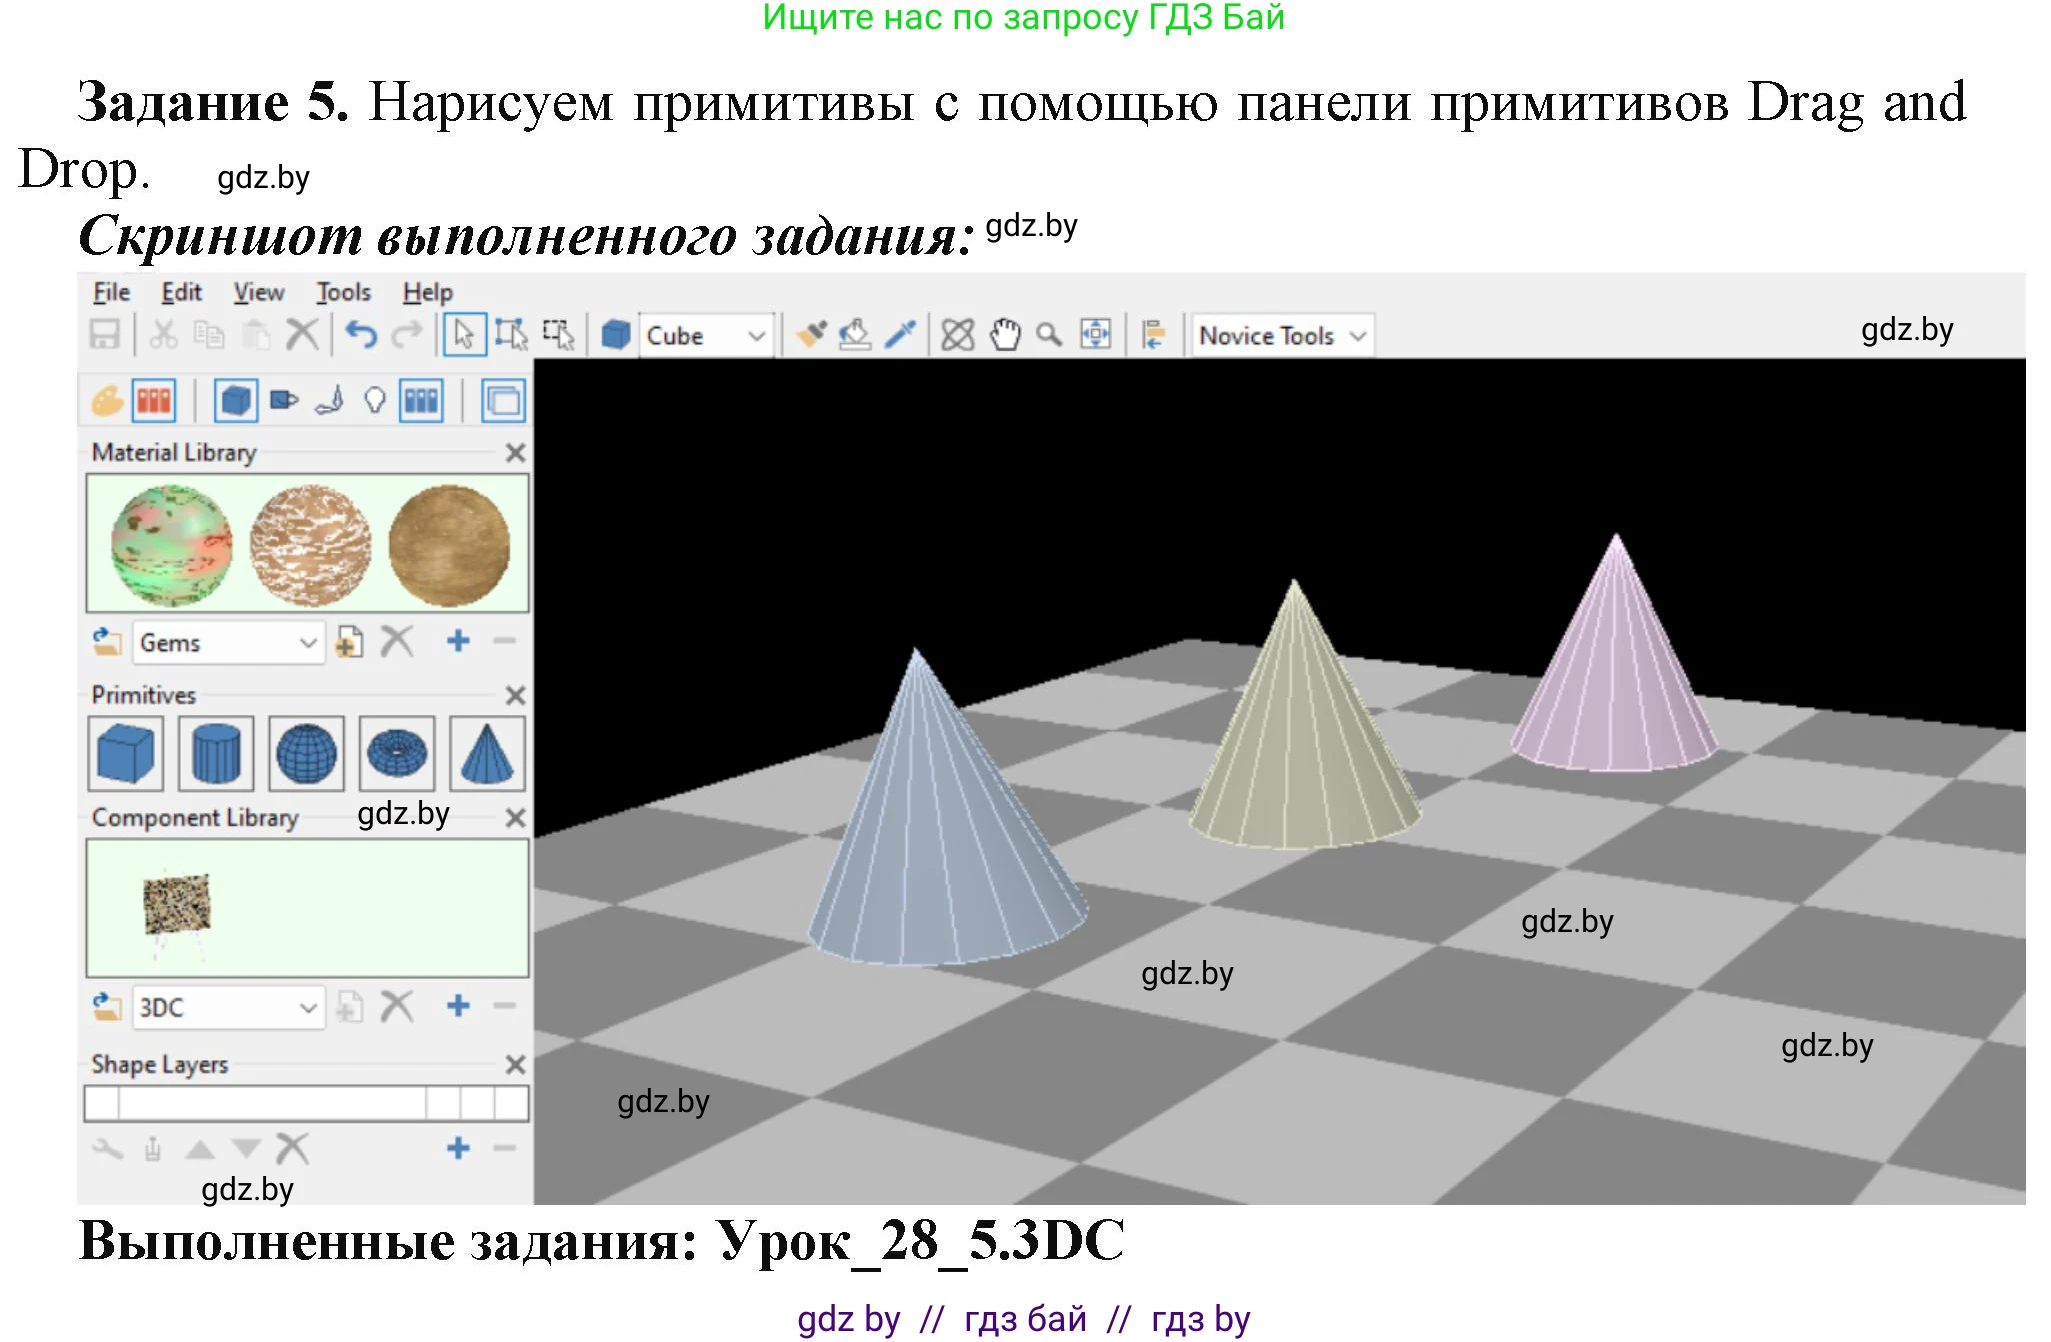
Task: Toggle the Material Library panel button
Action: coord(154,402)
